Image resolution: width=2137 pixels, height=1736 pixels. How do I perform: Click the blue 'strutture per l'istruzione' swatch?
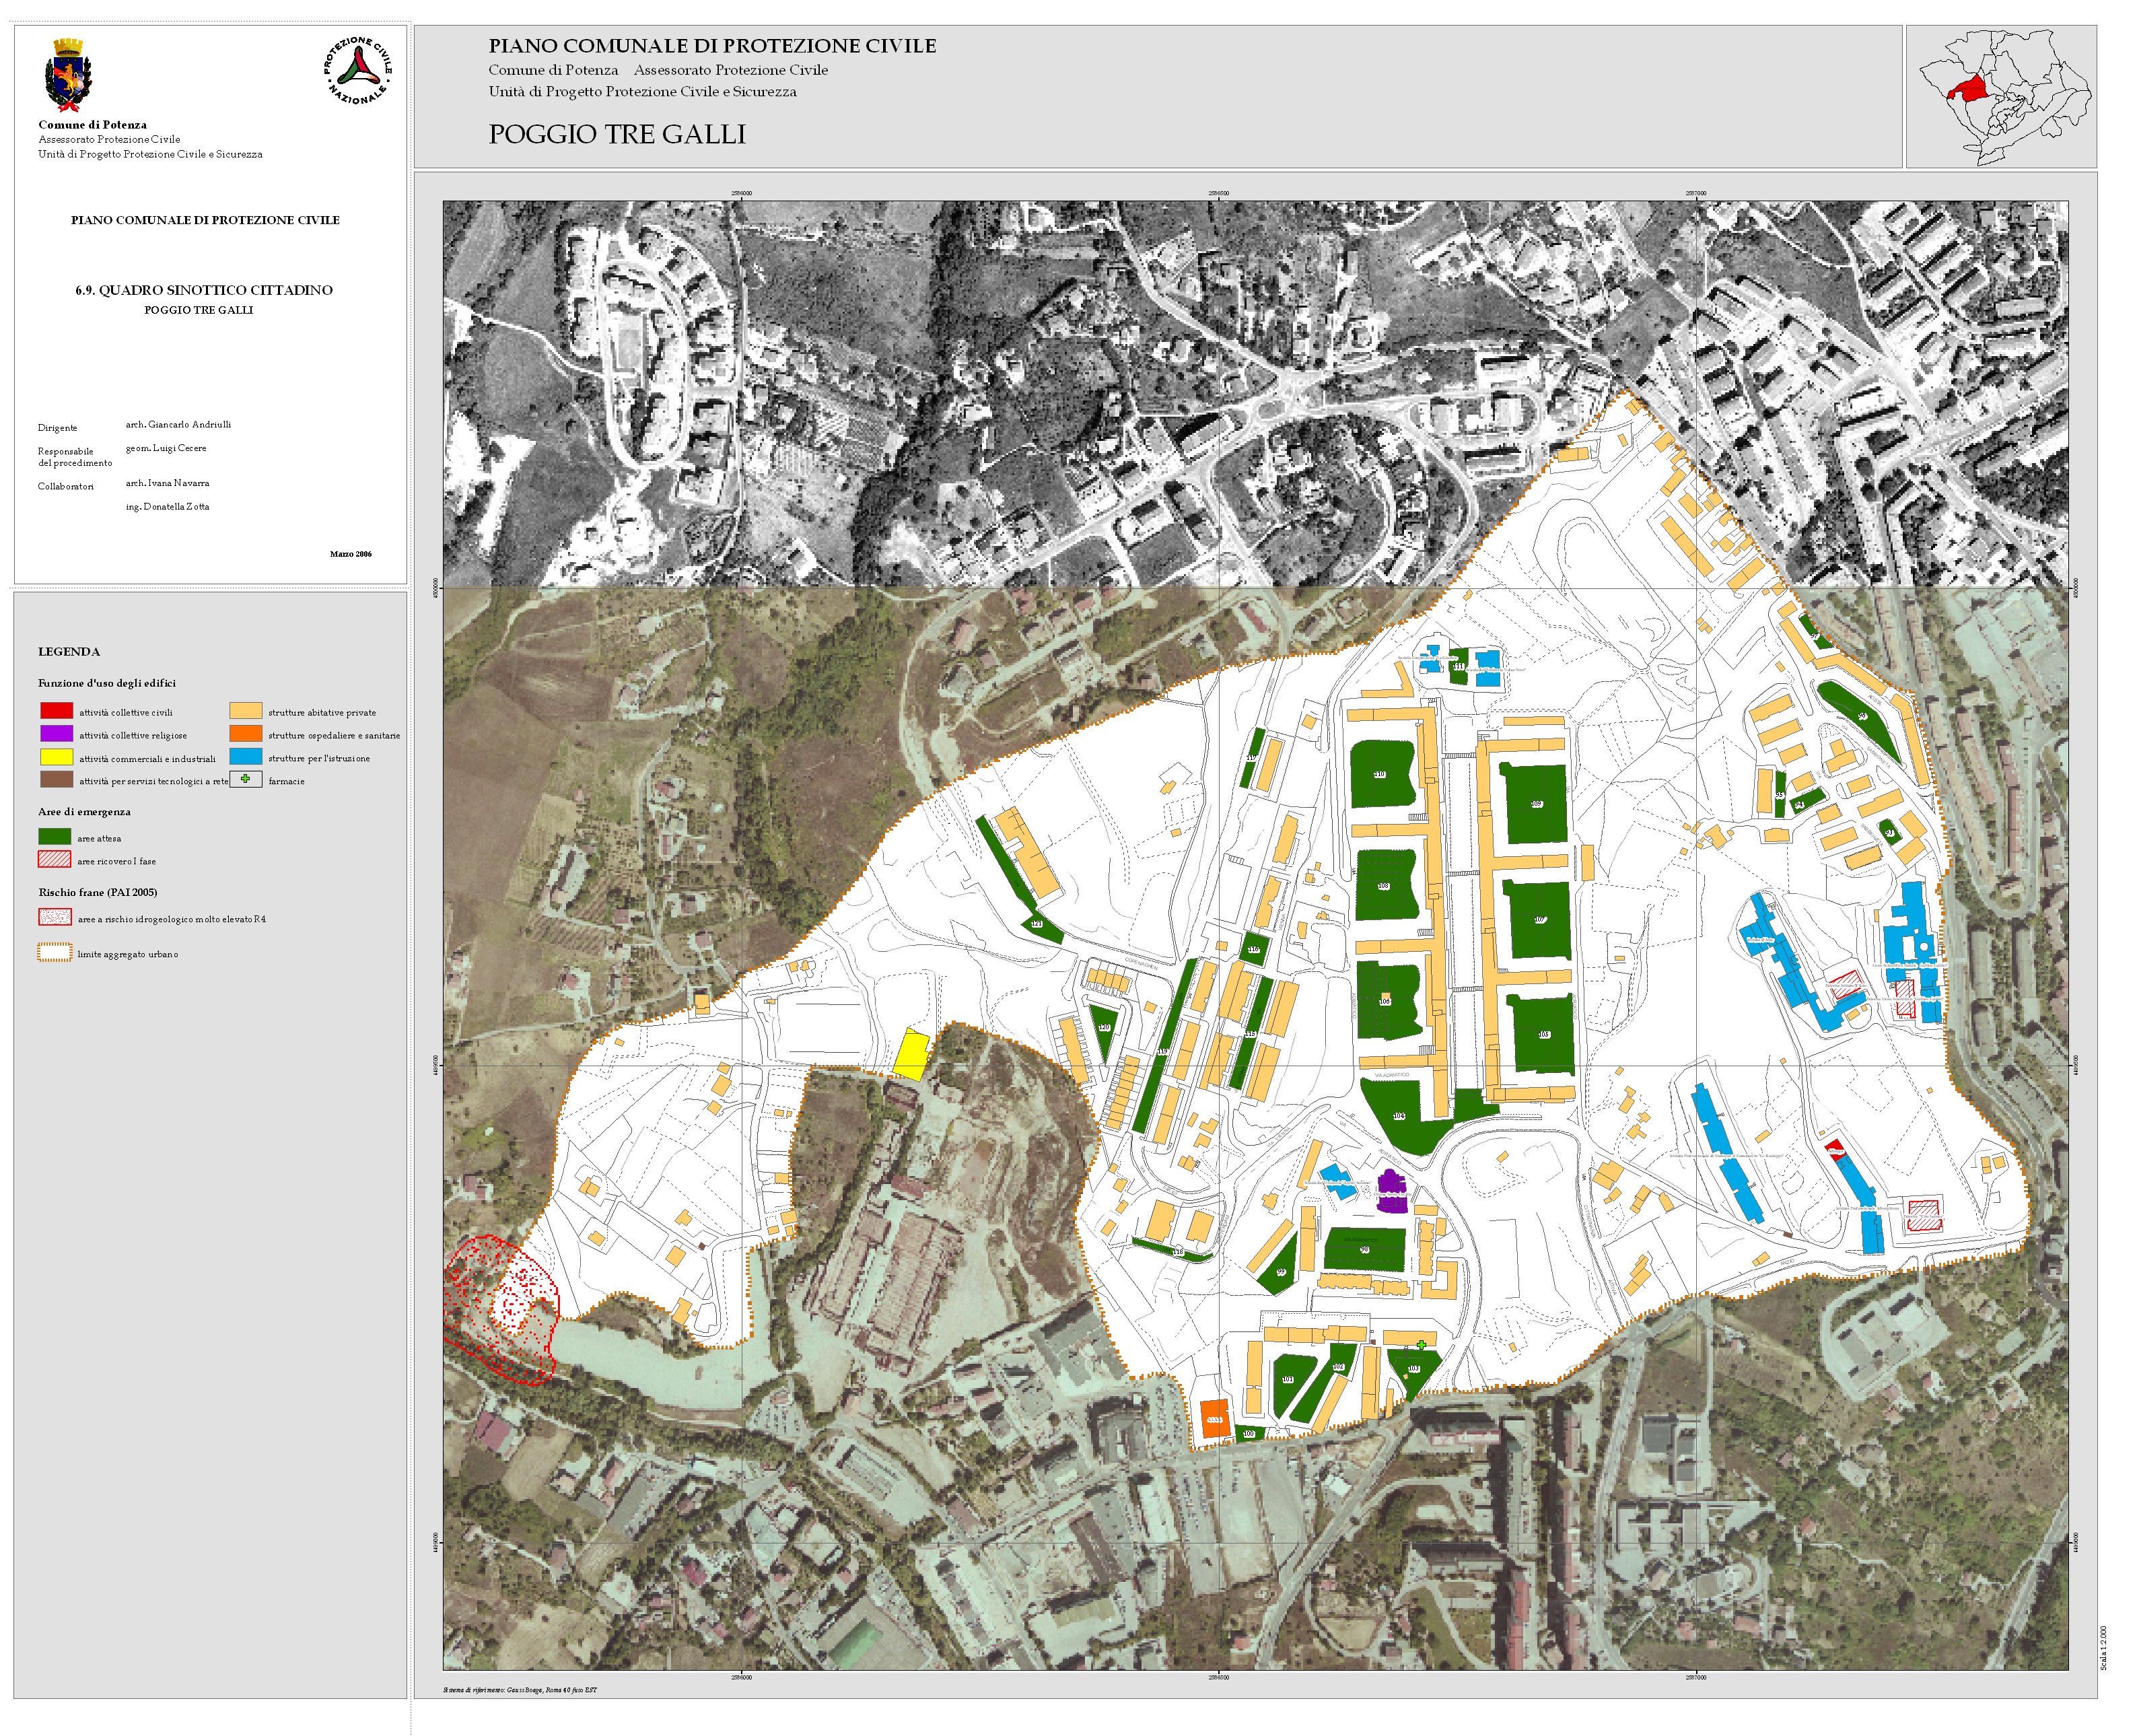pos(246,757)
